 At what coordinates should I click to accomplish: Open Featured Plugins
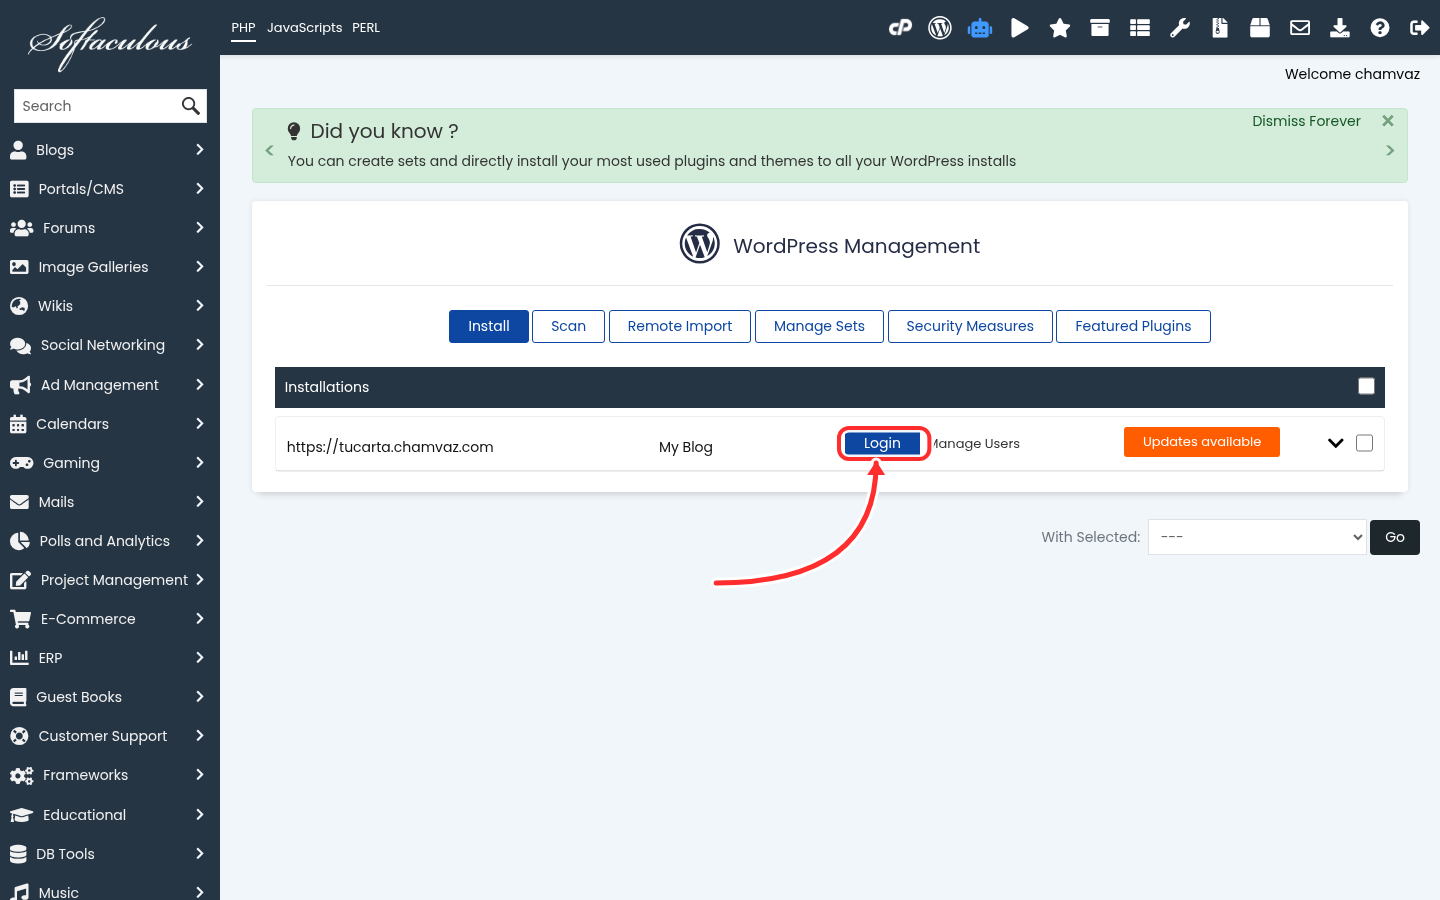[1133, 326]
